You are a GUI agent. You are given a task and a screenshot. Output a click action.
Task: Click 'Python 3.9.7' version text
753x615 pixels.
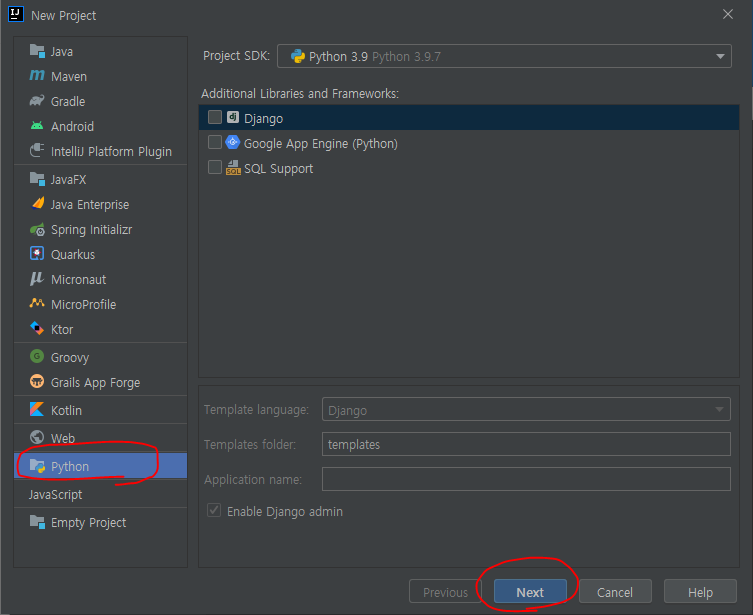[406, 57]
